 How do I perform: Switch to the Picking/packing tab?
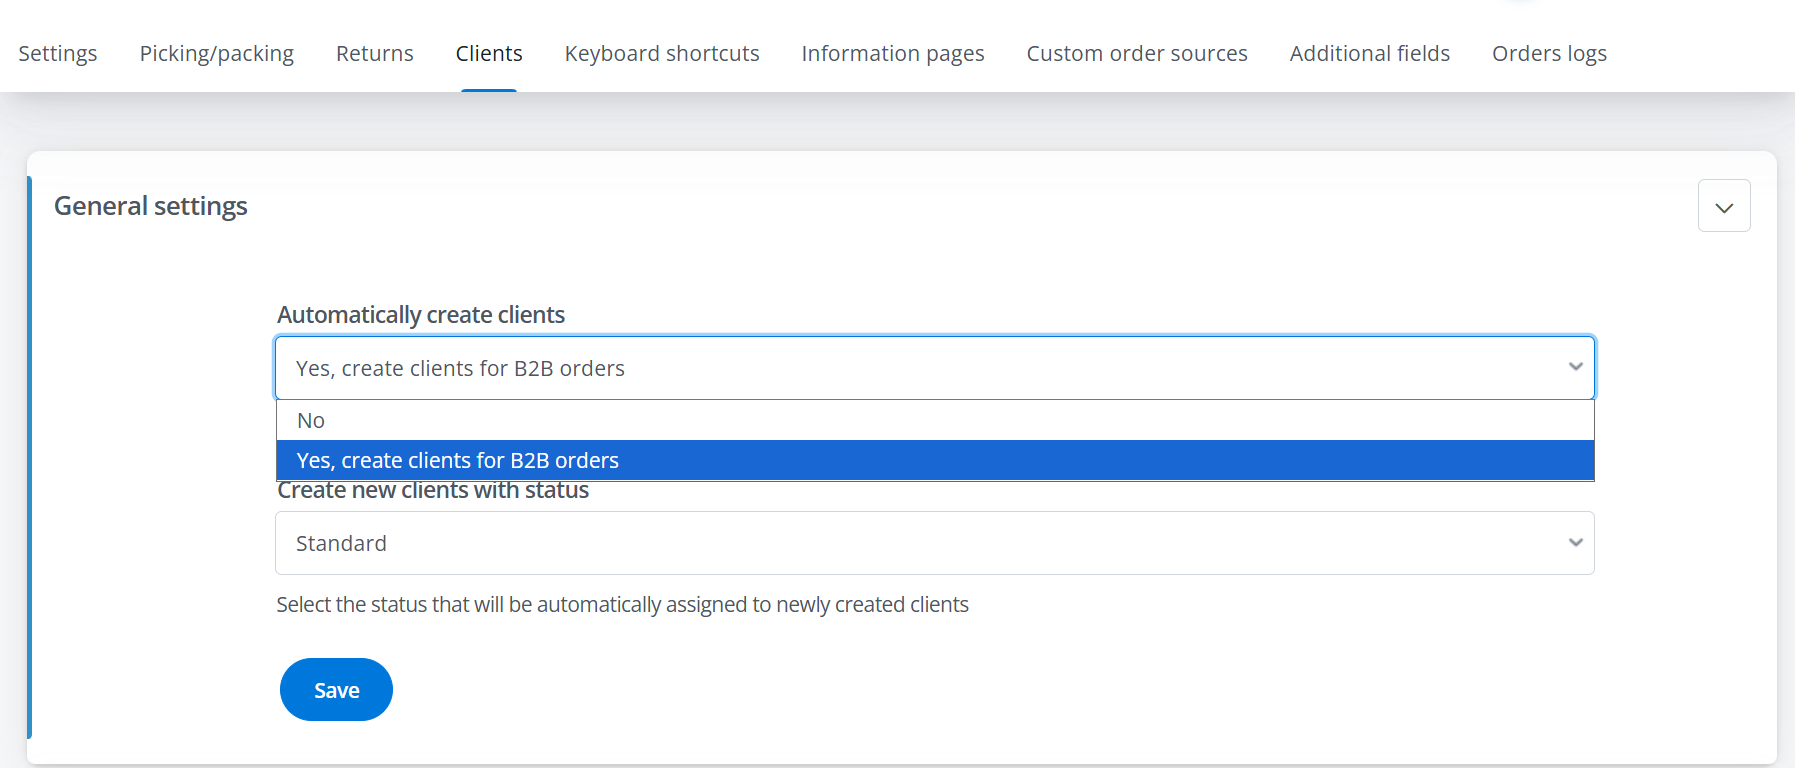click(x=217, y=53)
